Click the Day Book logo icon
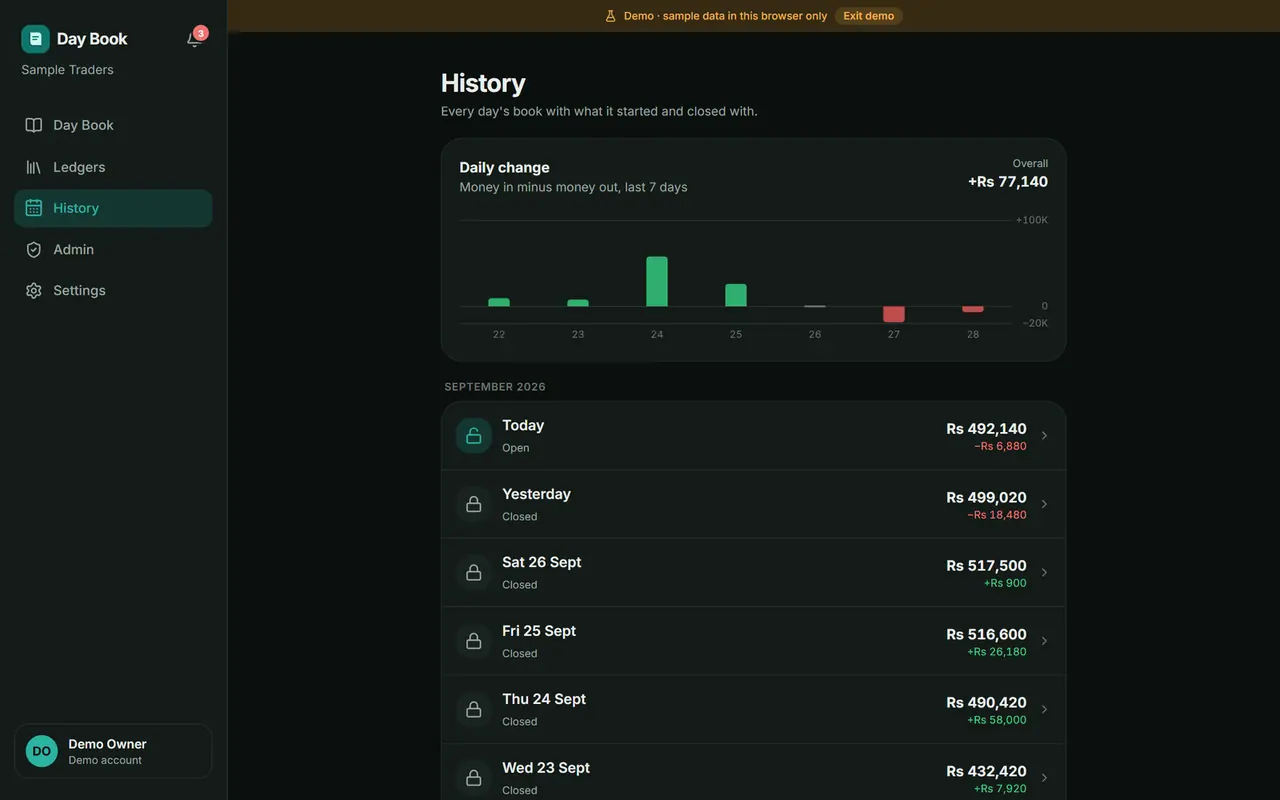 click(35, 39)
